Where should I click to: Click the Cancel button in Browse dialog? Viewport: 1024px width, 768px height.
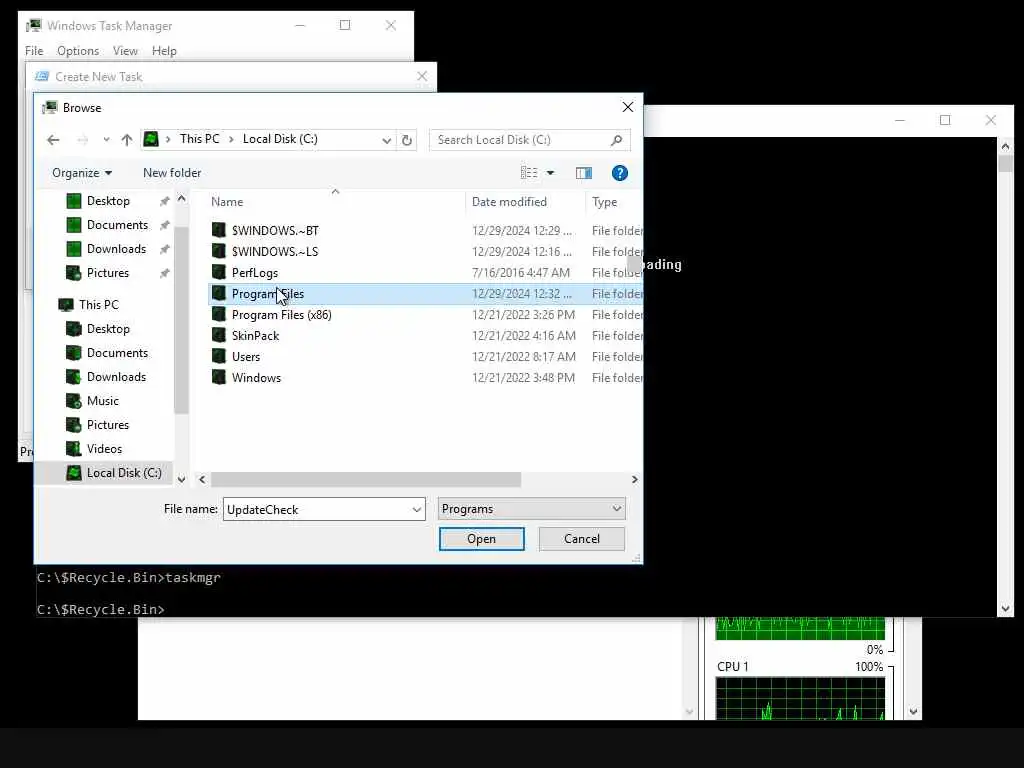tap(581, 539)
